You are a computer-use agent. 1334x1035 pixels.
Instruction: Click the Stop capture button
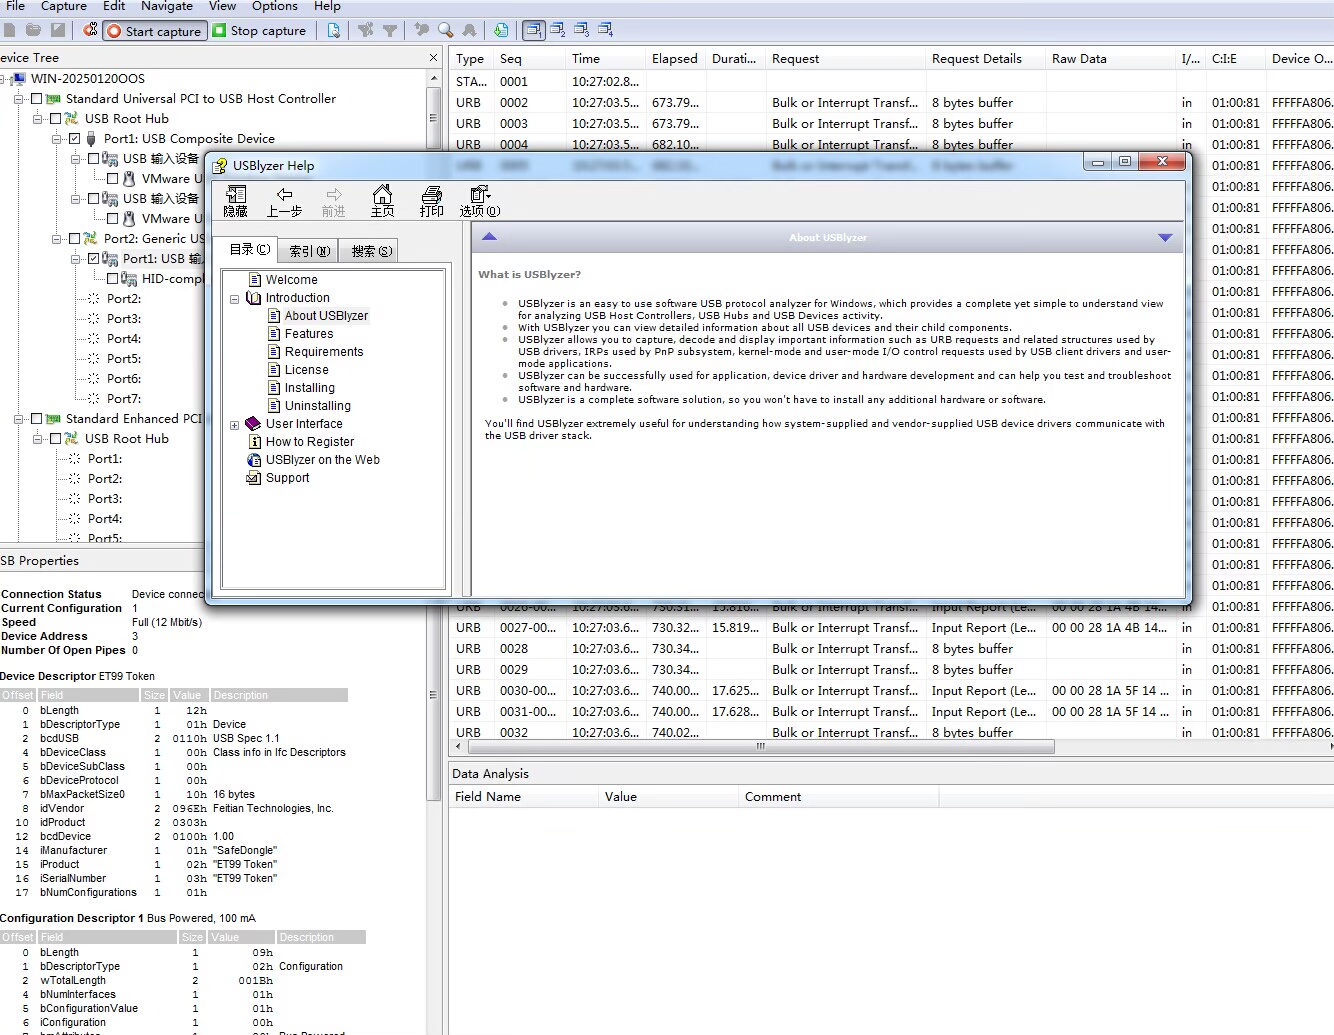[259, 31]
